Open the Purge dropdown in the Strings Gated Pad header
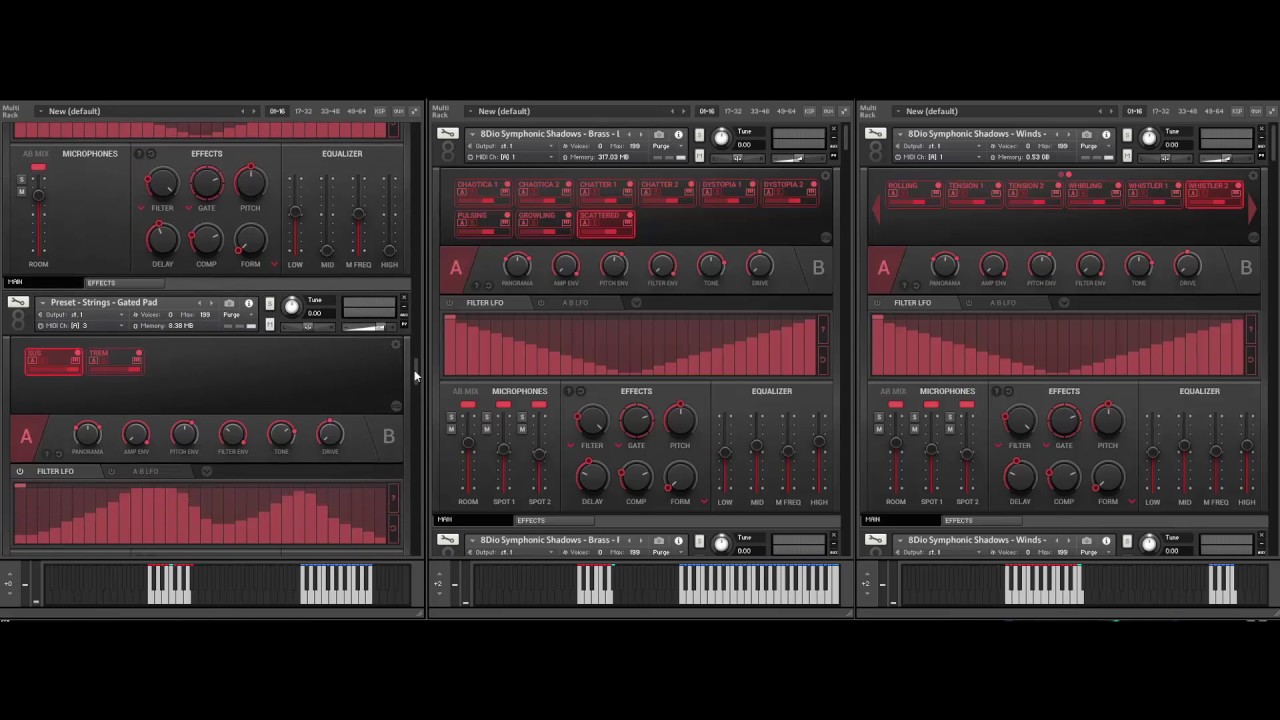1280x720 pixels. coord(237,315)
